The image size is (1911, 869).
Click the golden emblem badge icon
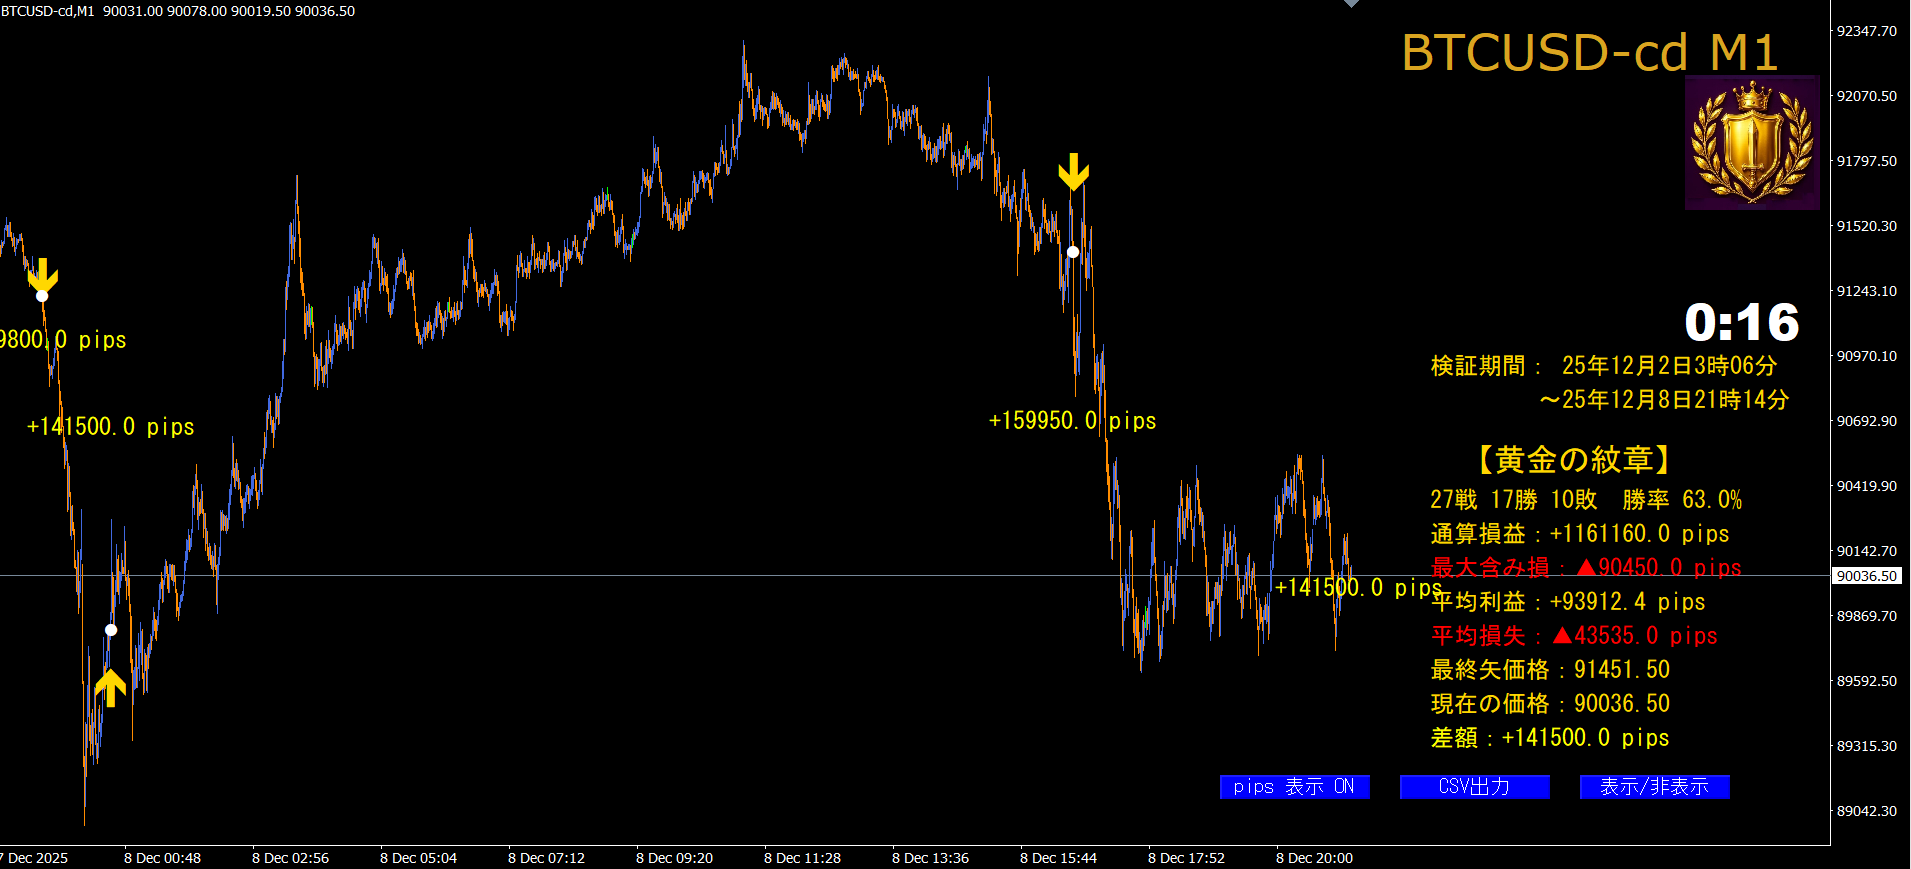click(1752, 142)
